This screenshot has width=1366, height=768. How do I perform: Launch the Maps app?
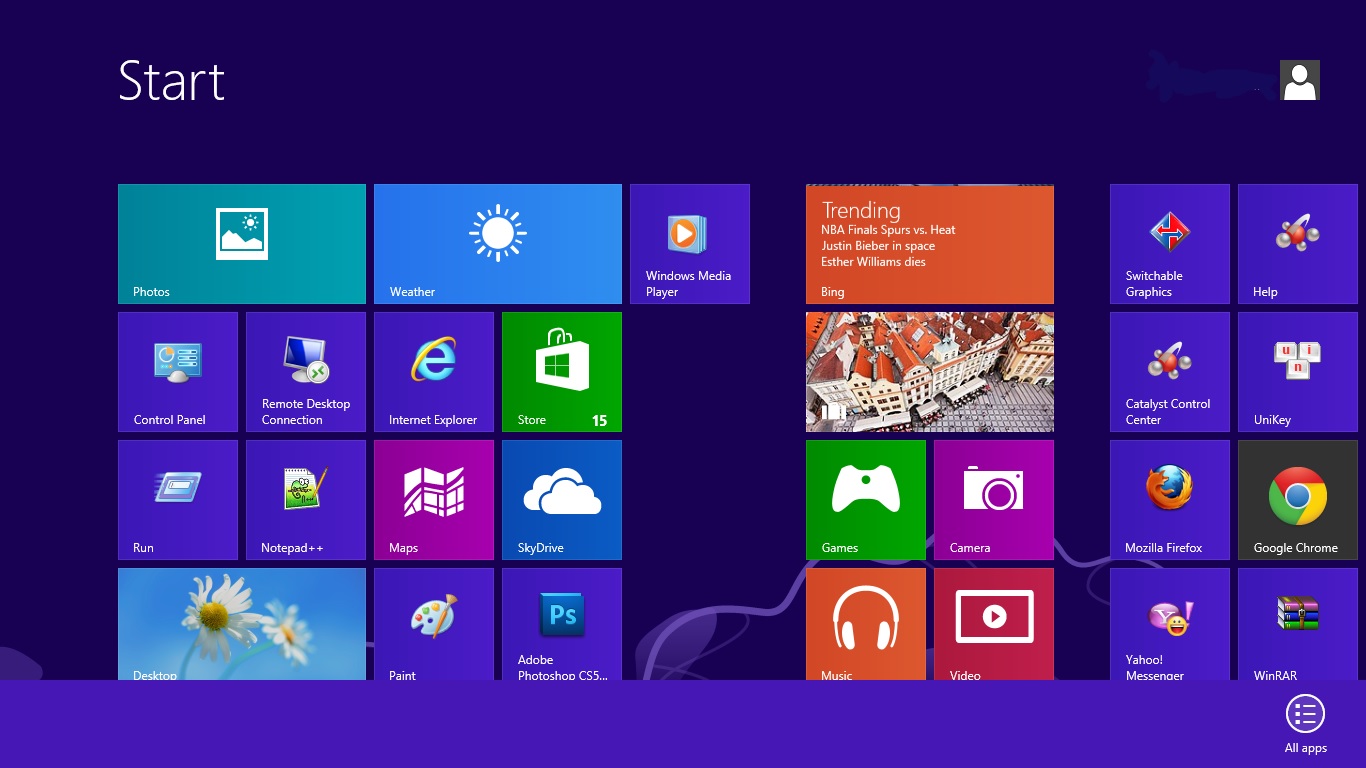coord(434,499)
